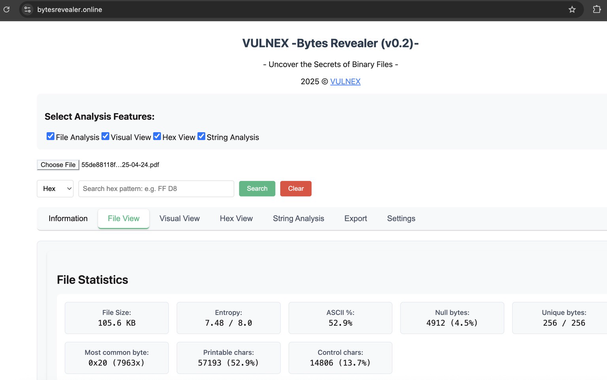
Task: Go to the Hex View tab
Action: 236,219
